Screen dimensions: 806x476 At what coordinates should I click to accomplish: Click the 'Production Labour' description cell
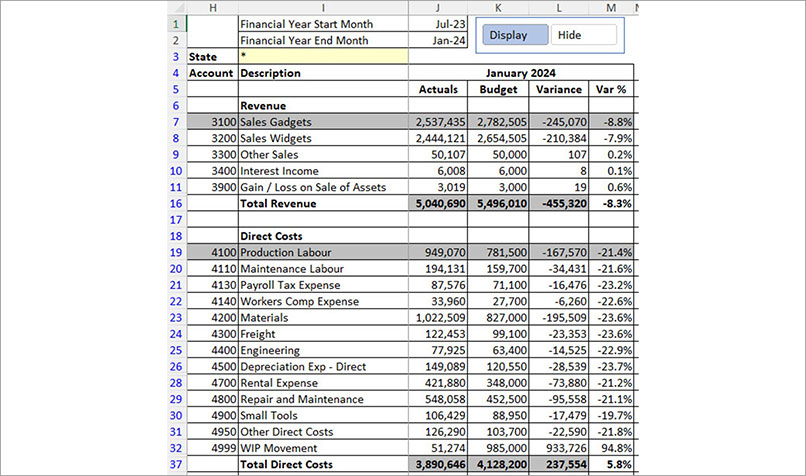323,252
